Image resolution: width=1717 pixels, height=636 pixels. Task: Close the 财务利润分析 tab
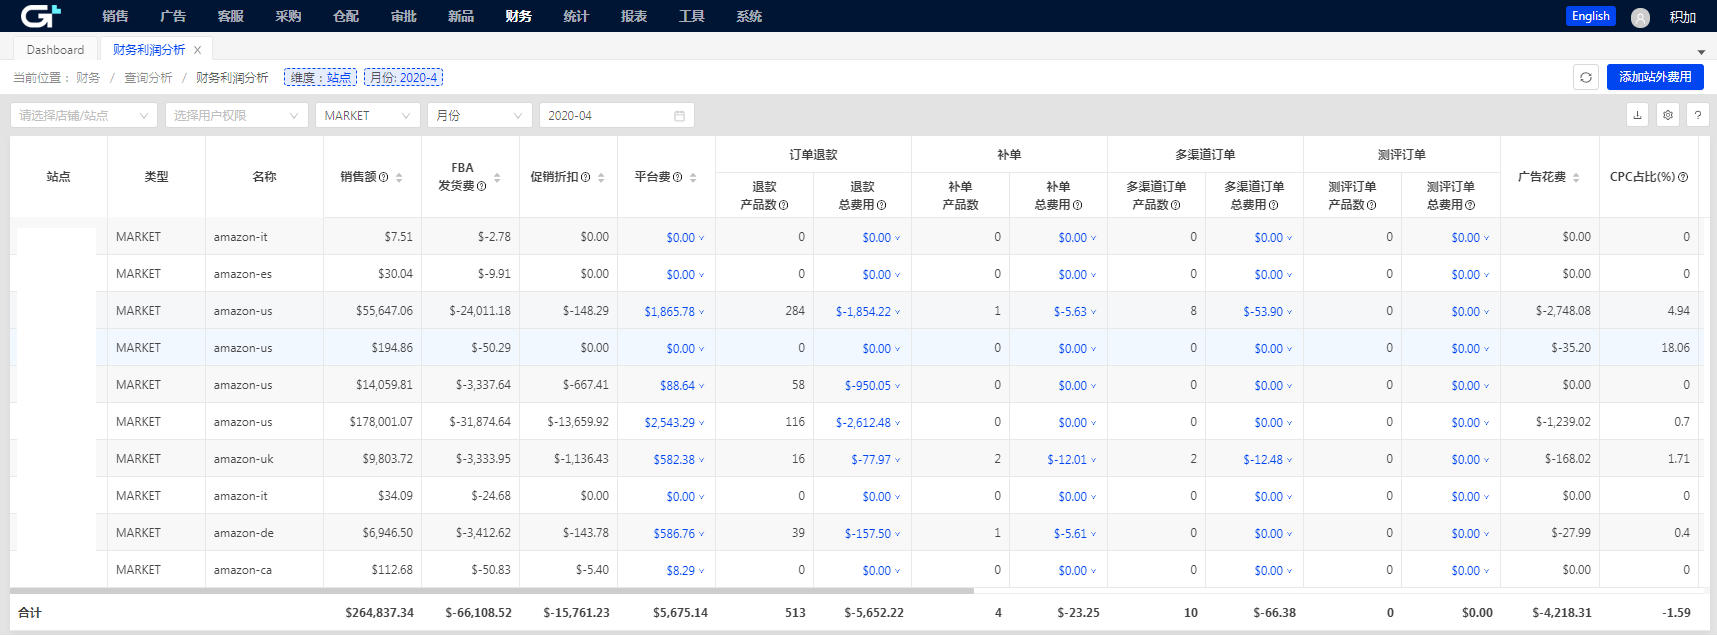[x=198, y=50]
